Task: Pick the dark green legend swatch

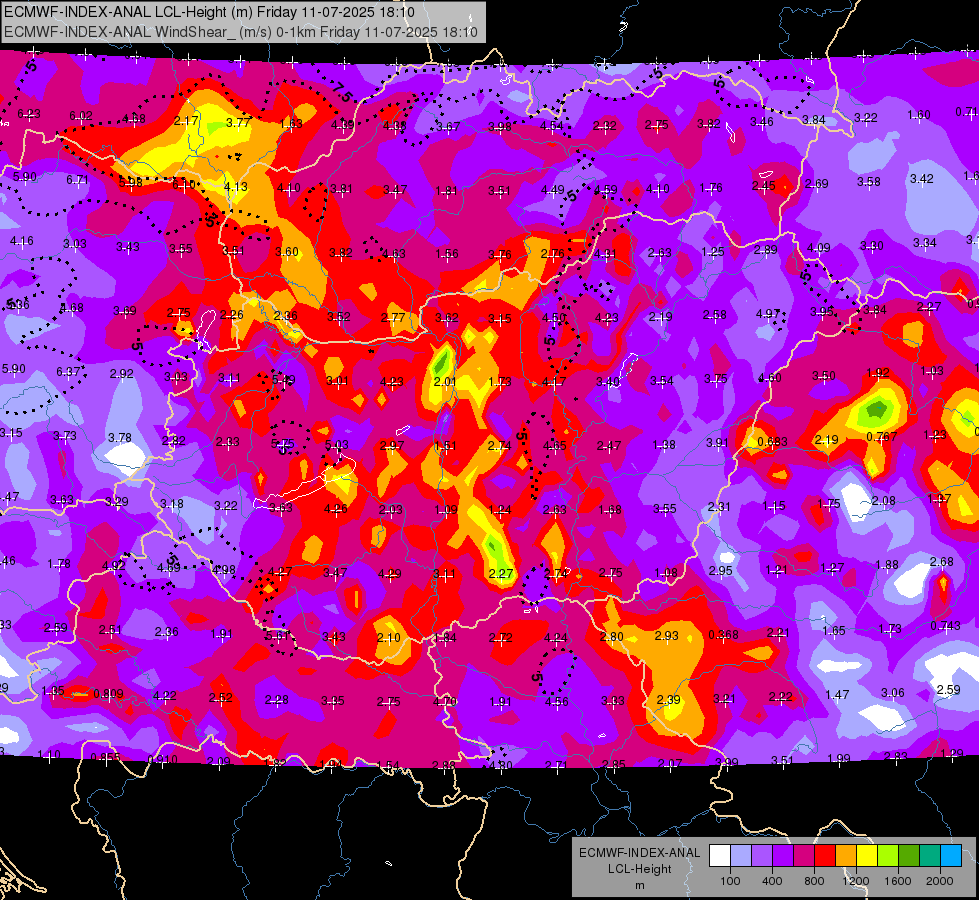Action: pos(908,856)
